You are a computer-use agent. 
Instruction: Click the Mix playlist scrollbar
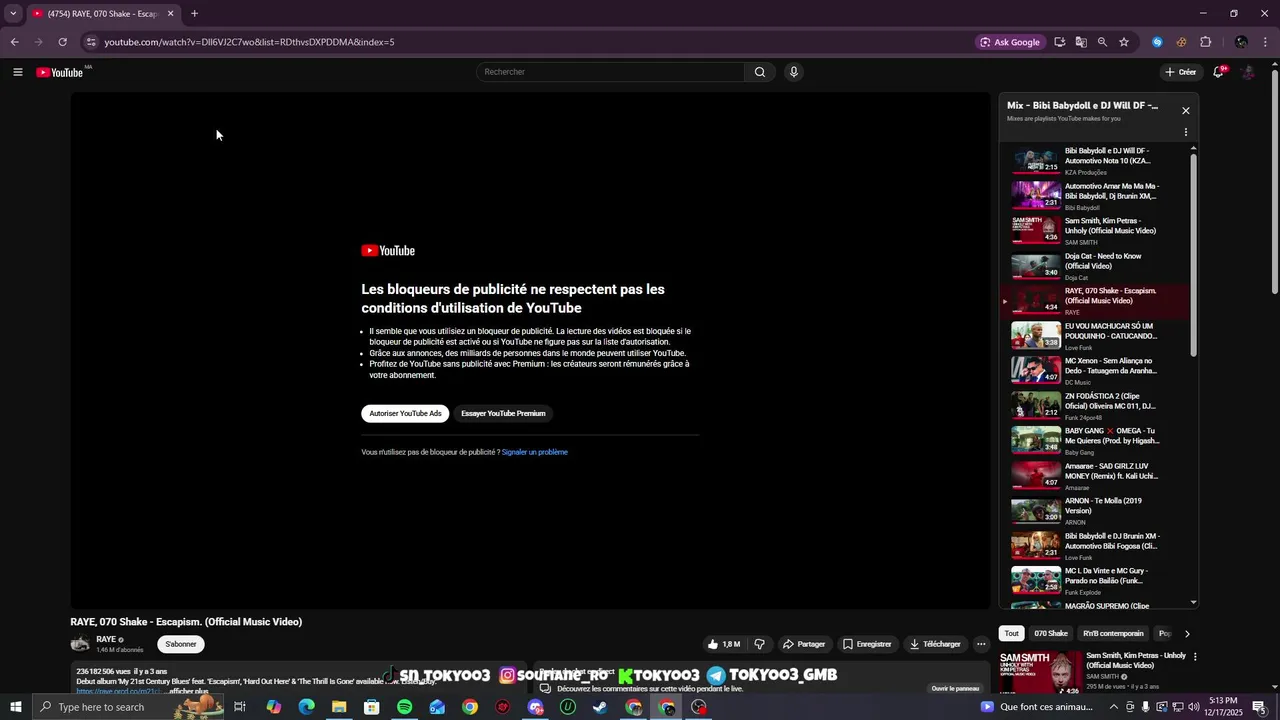(1193, 255)
